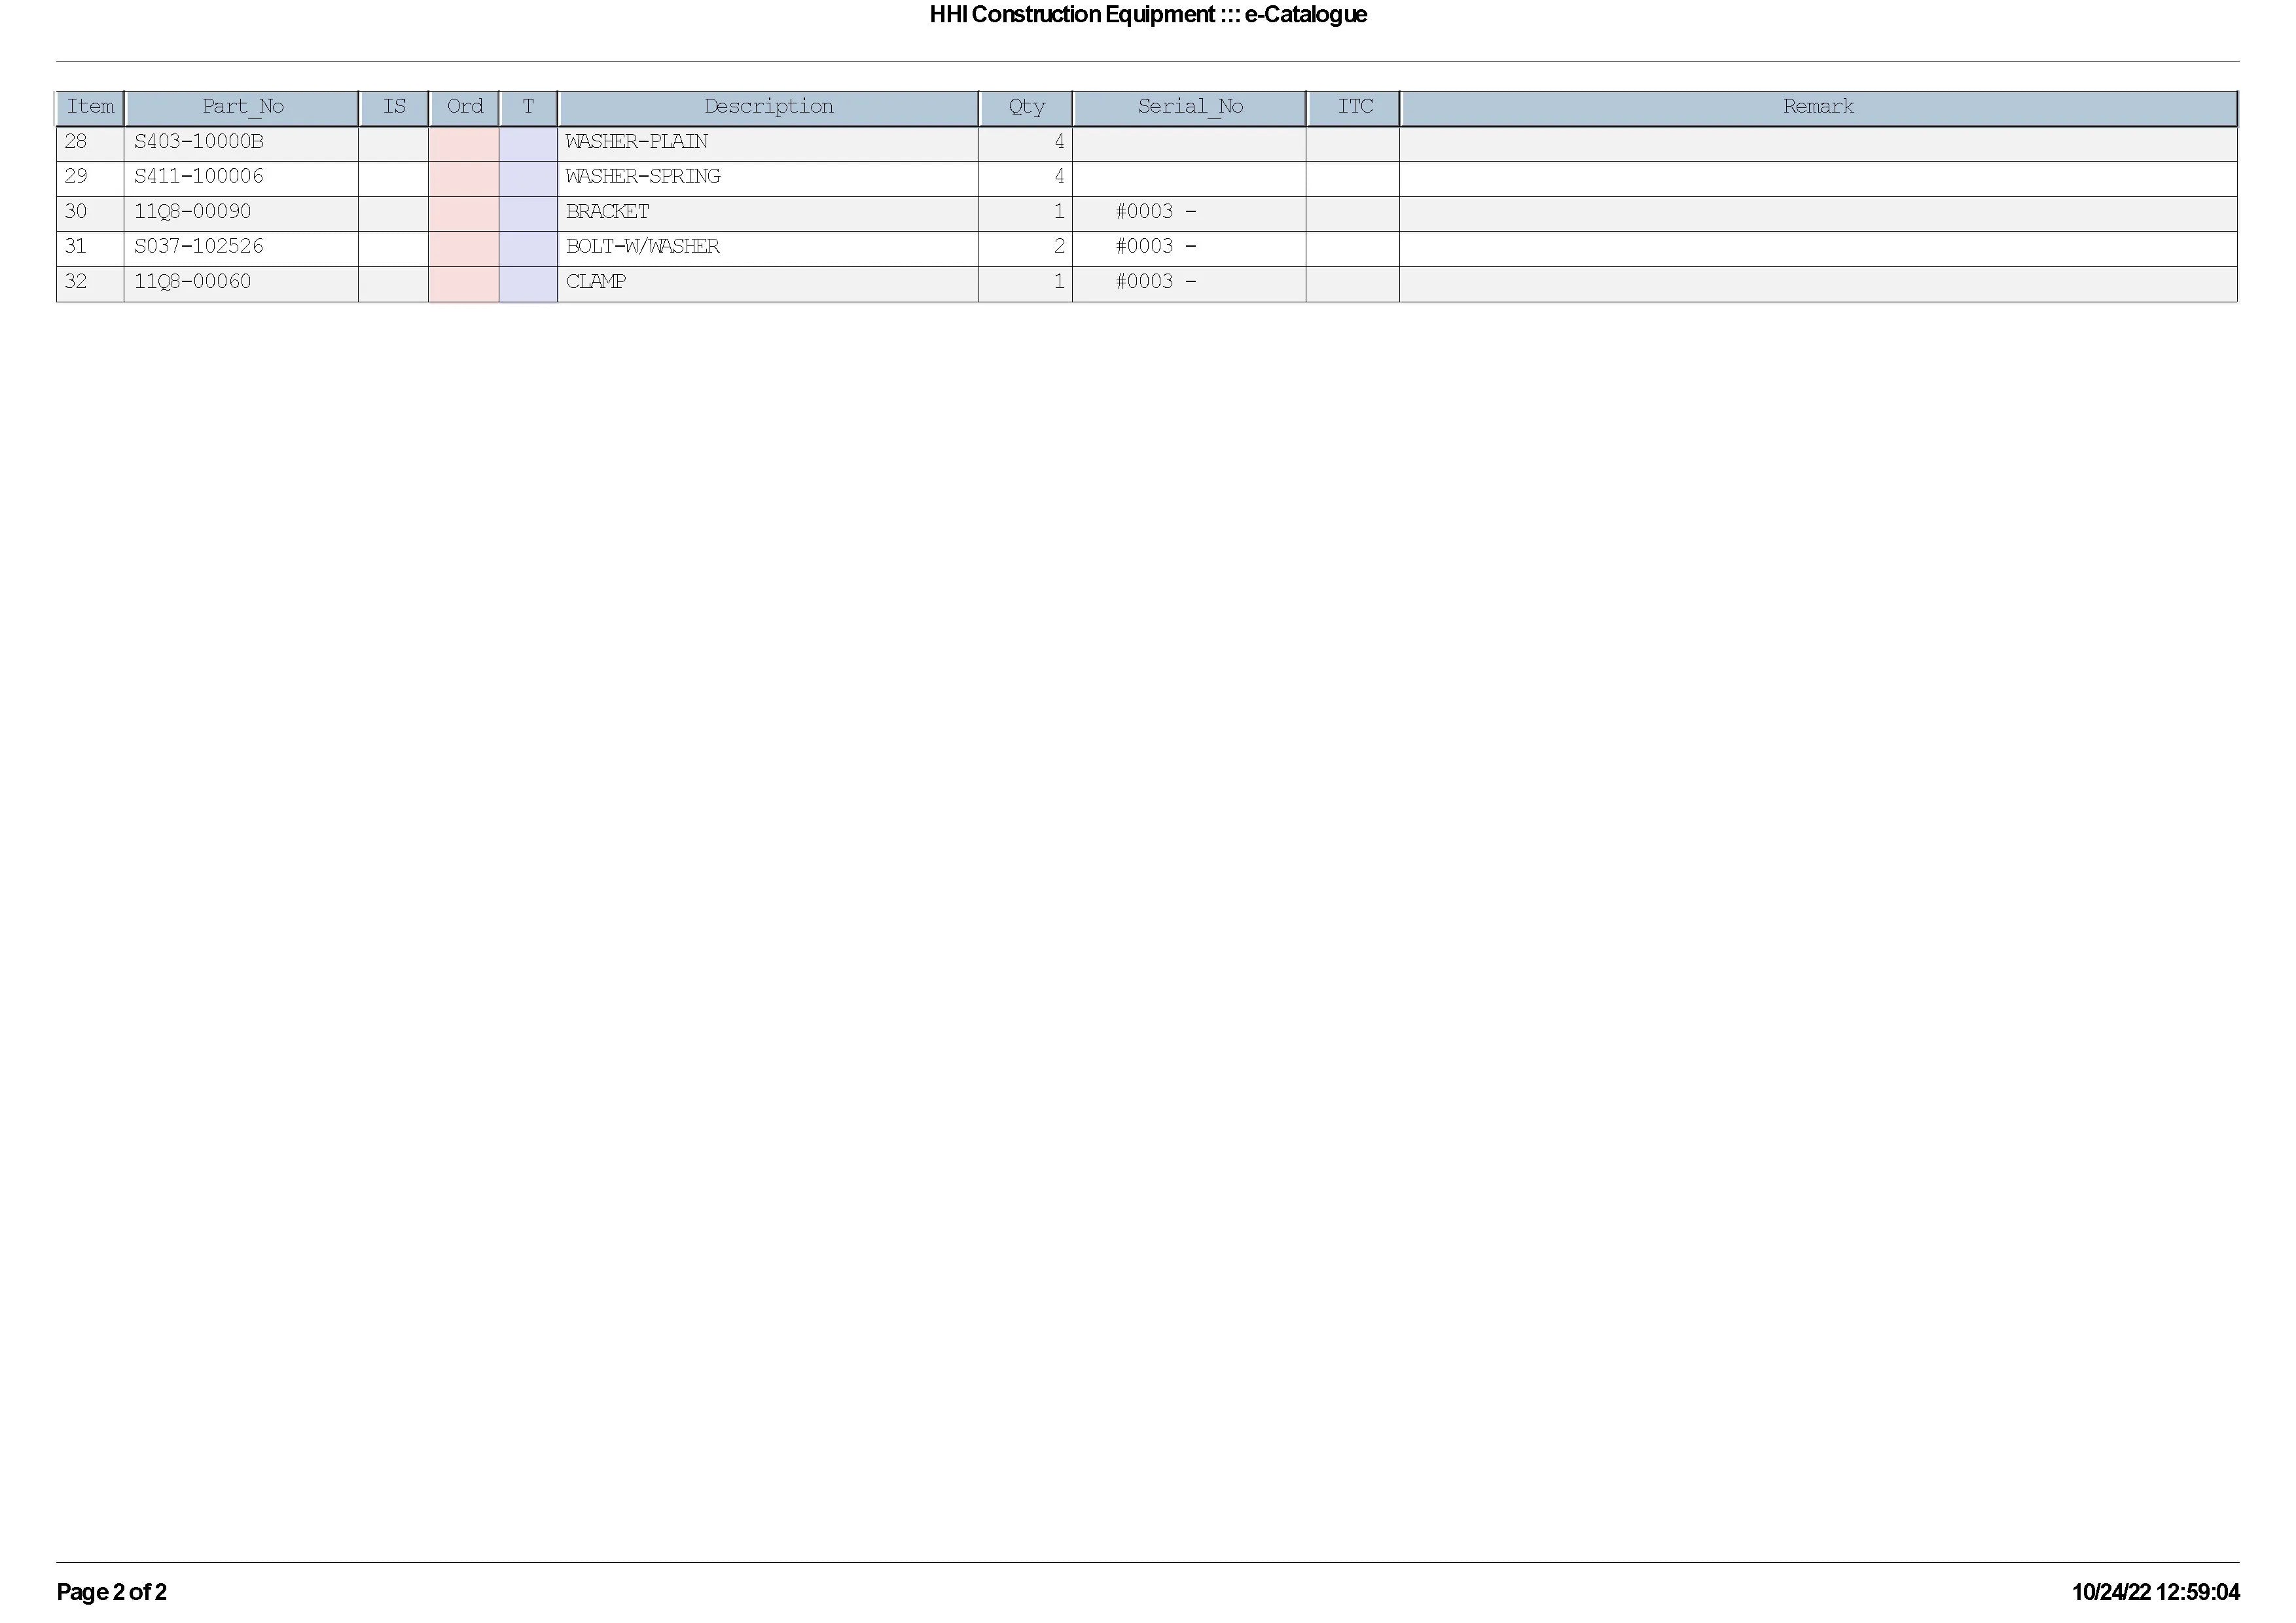Click the CLAMP description cell
The height and width of the screenshot is (1623, 2296).
click(x=596, y=282)
